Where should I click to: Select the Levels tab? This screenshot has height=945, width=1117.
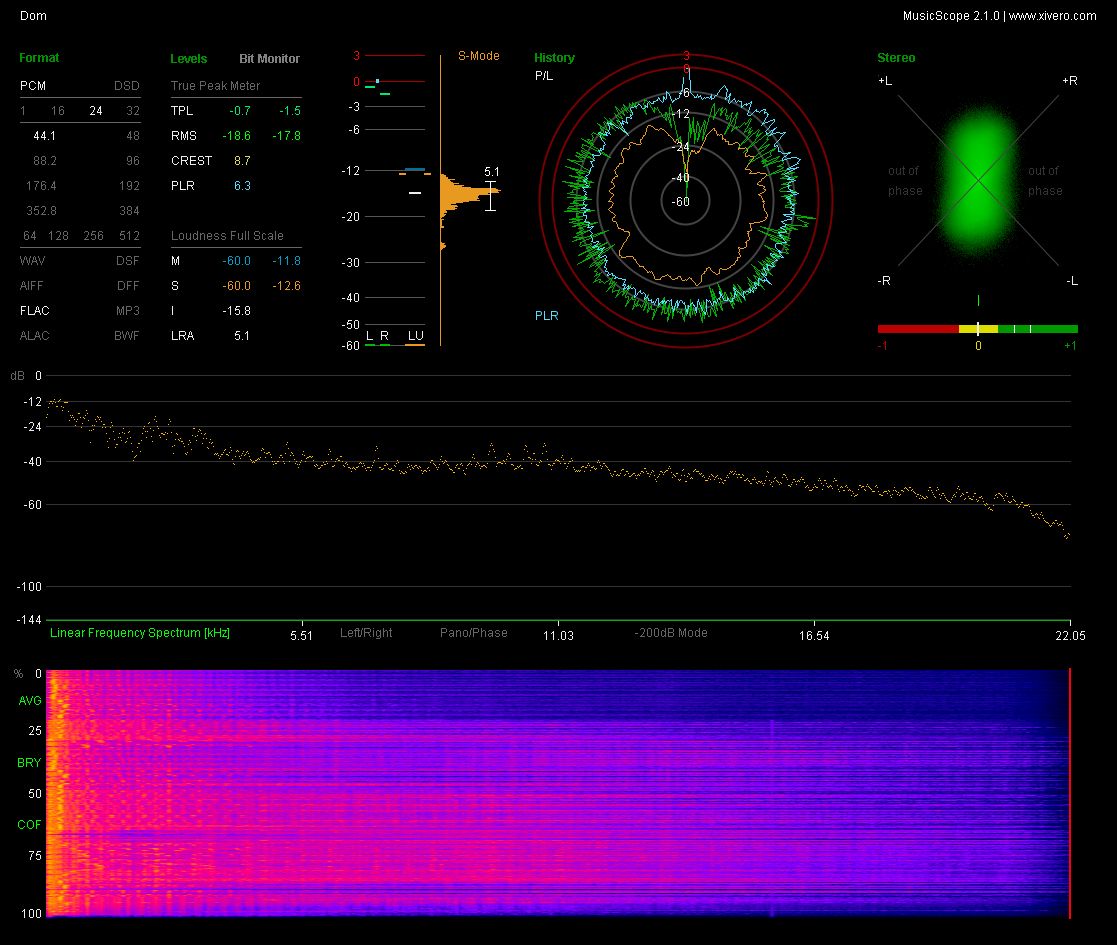coord(189,59)
